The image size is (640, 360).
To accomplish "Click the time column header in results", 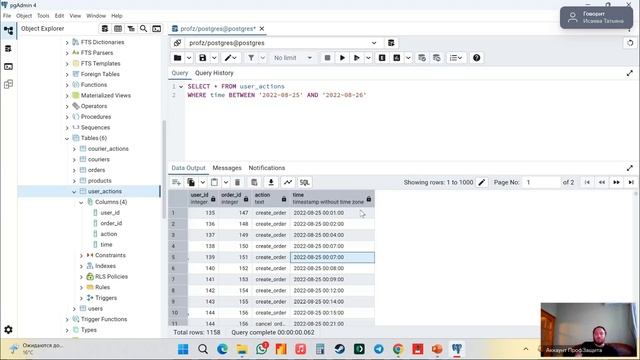I will (x=332, y=199).
